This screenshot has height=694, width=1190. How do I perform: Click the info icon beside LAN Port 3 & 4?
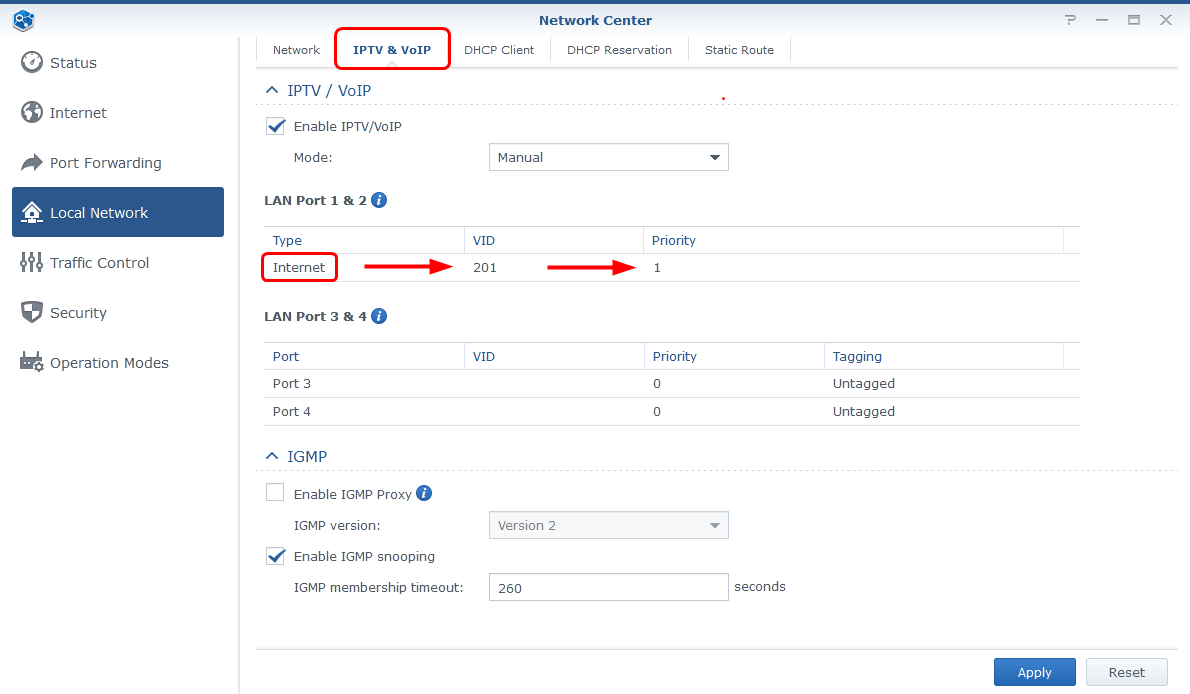pyautogui.click(x=378, y=316)
